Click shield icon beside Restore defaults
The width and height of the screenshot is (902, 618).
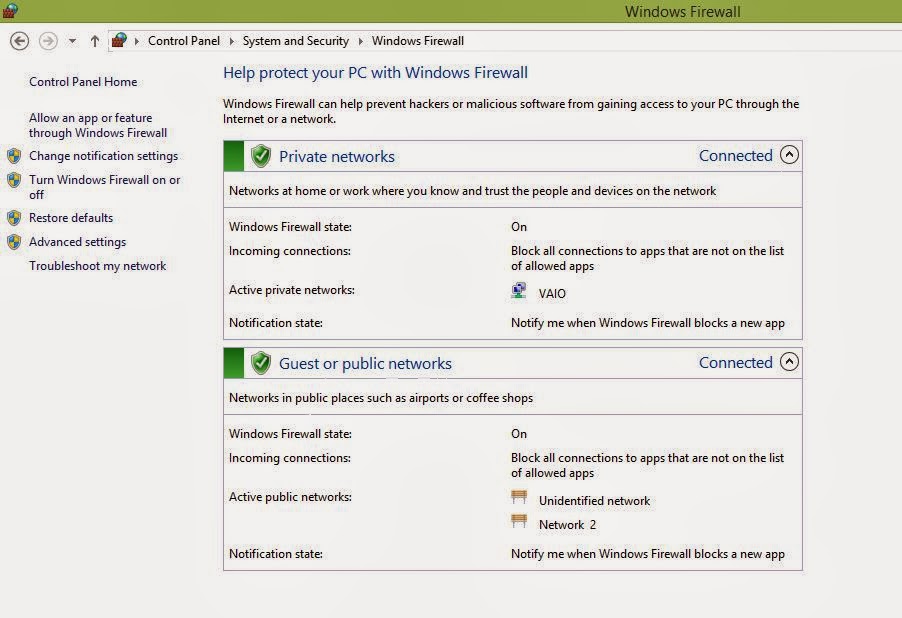pyautogui.click(x=14, y=218)
